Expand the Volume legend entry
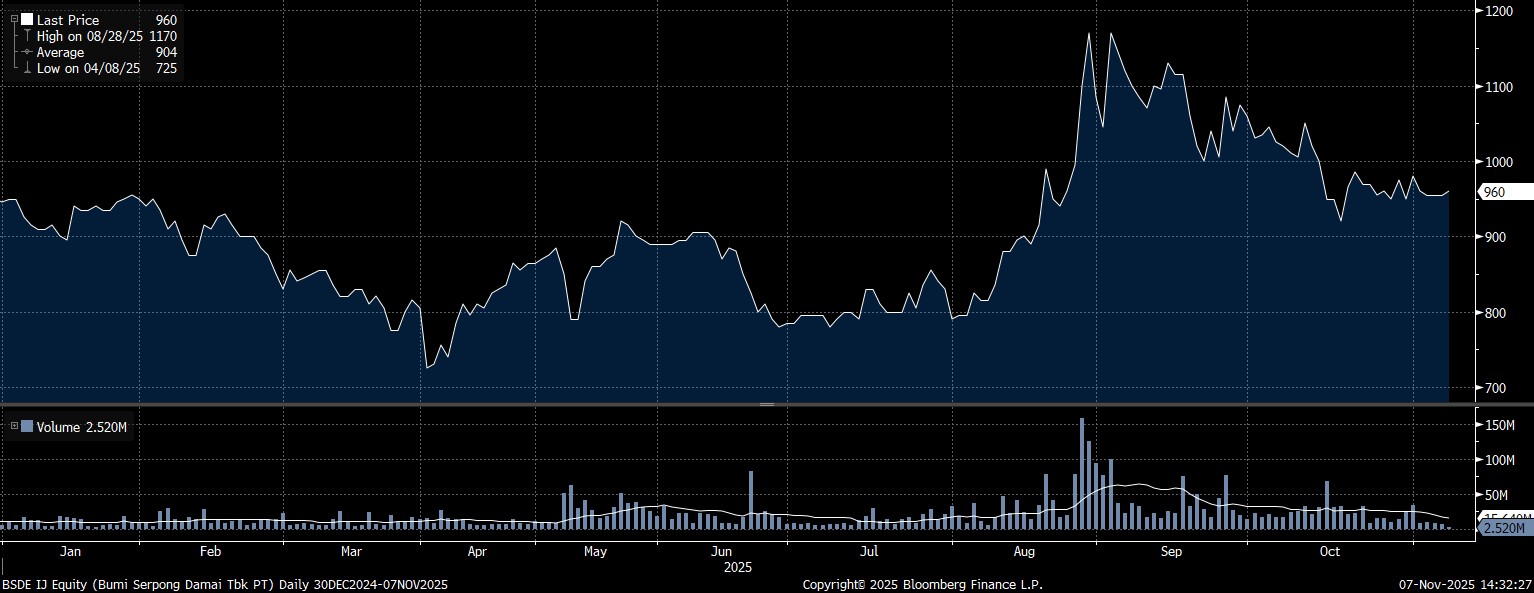The width and height of the screenshot is (1534, 593). pyautogui.click(x=14, y=426)
